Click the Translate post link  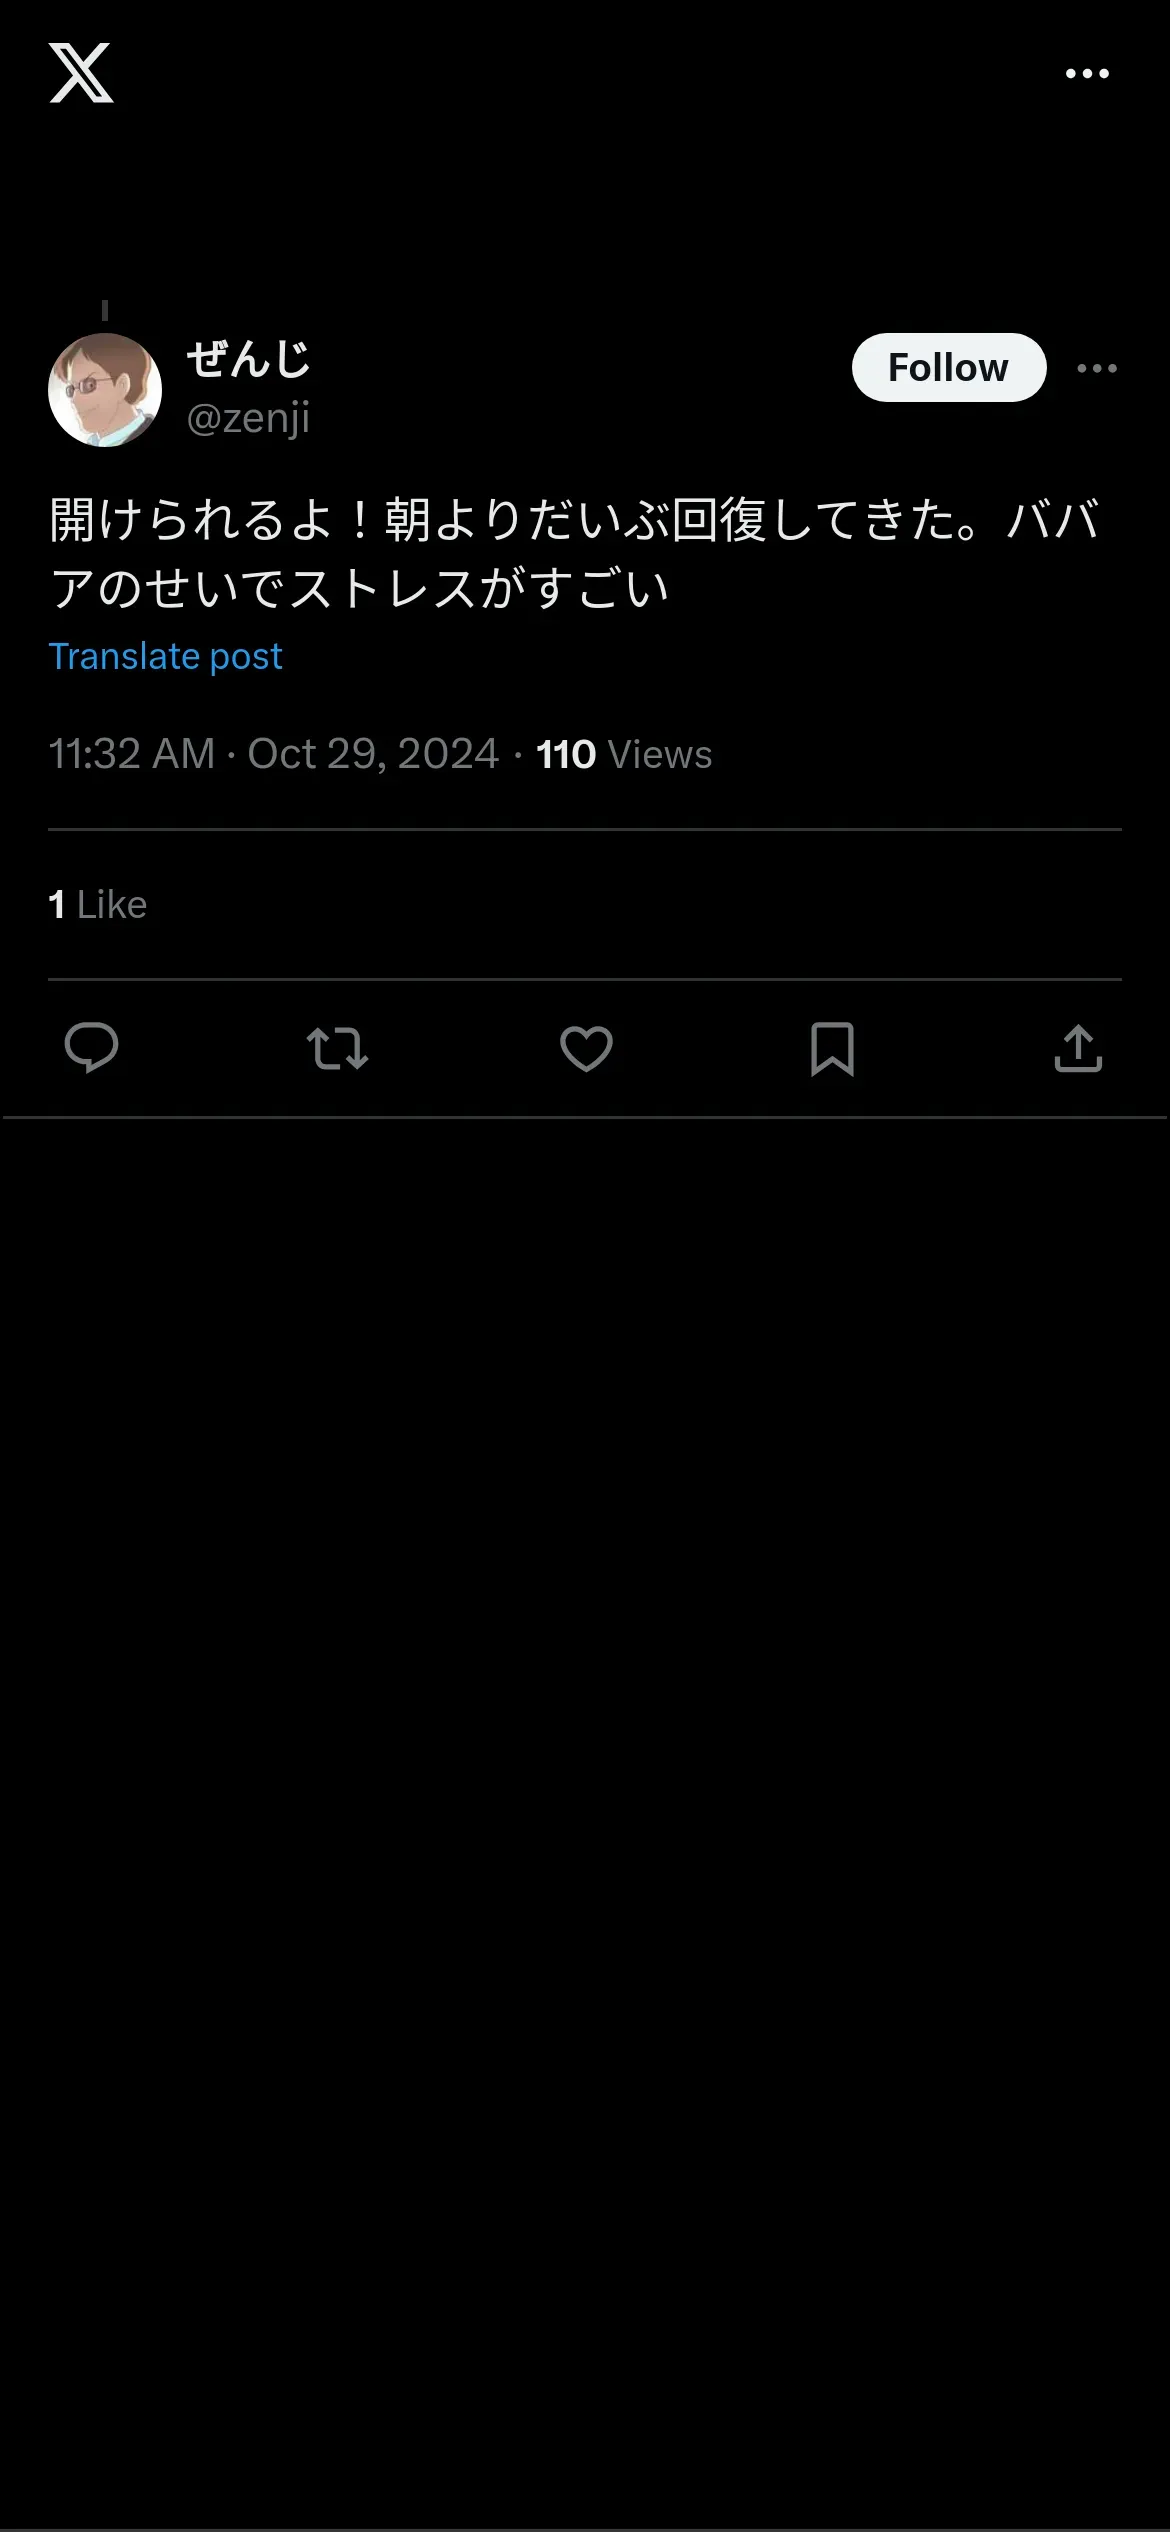click(166, 657)
